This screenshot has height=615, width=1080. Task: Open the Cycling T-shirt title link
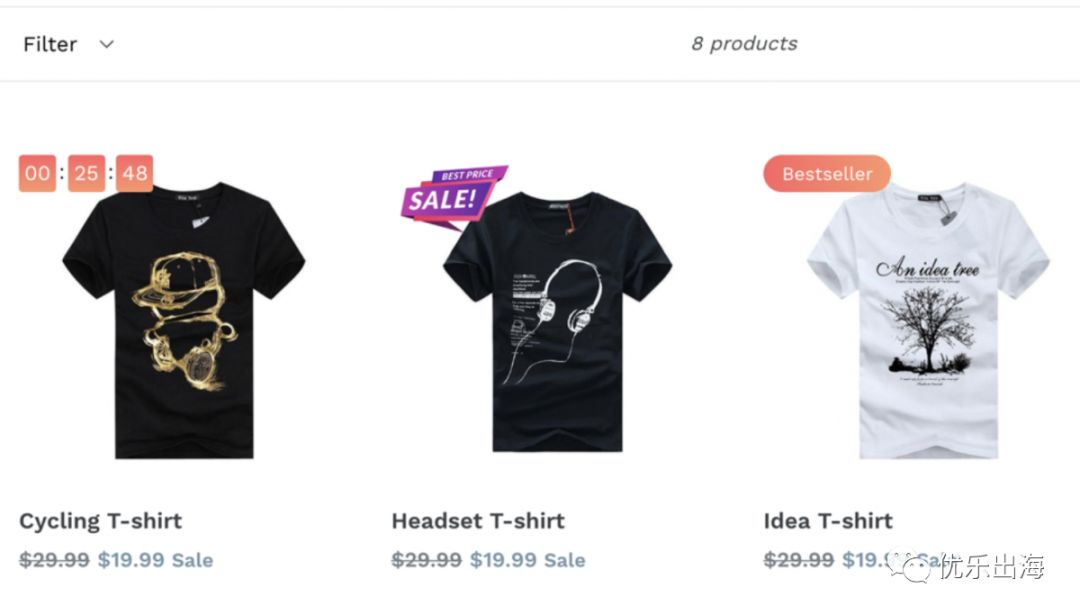click(x=100, y=521)
